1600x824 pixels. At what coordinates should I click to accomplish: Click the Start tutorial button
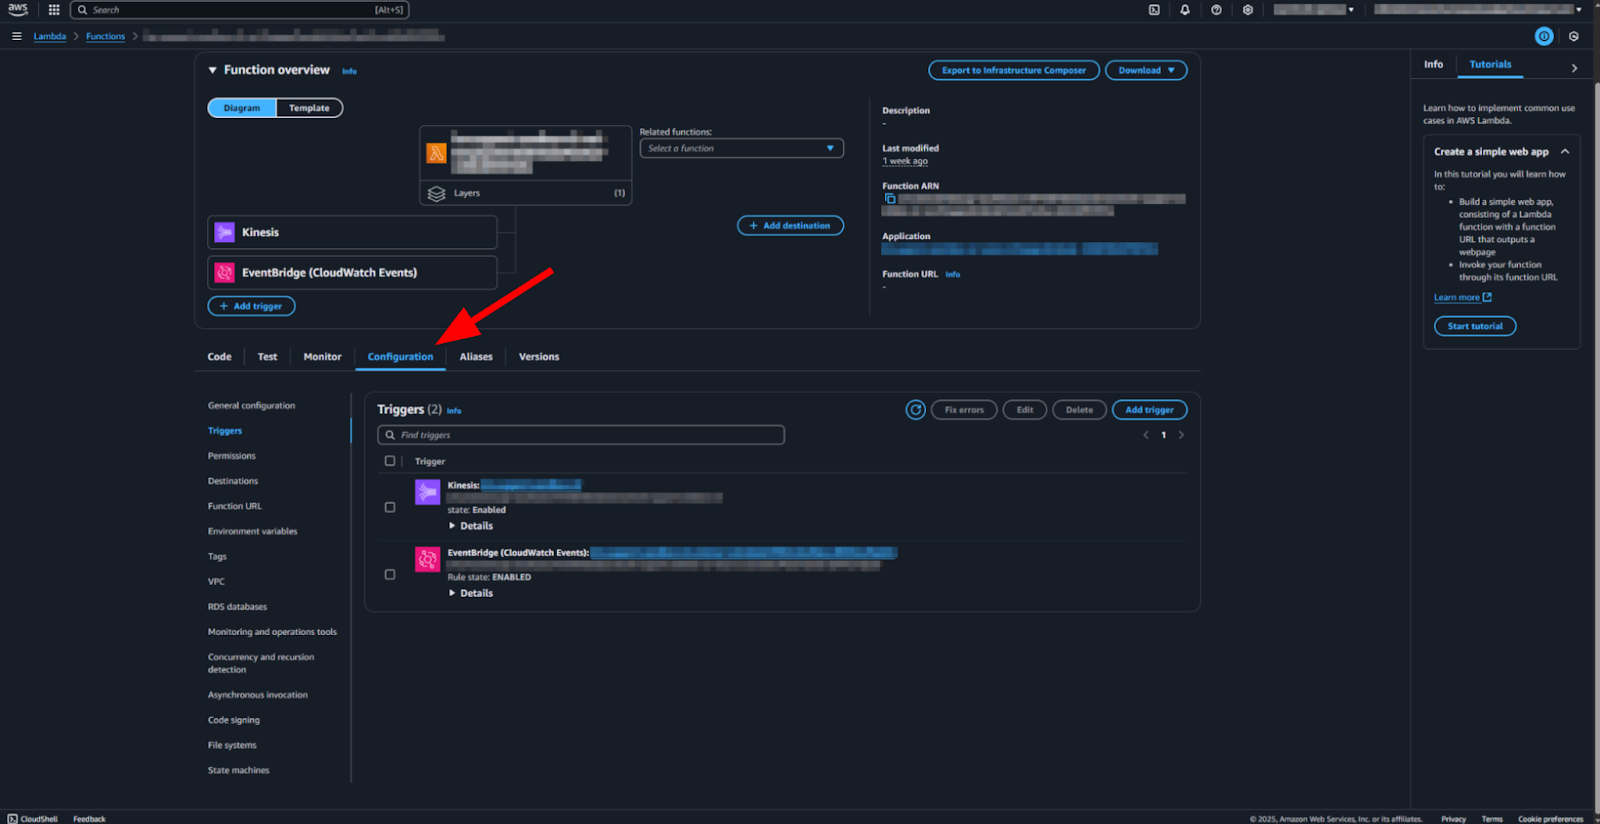tap(1475, 326)
